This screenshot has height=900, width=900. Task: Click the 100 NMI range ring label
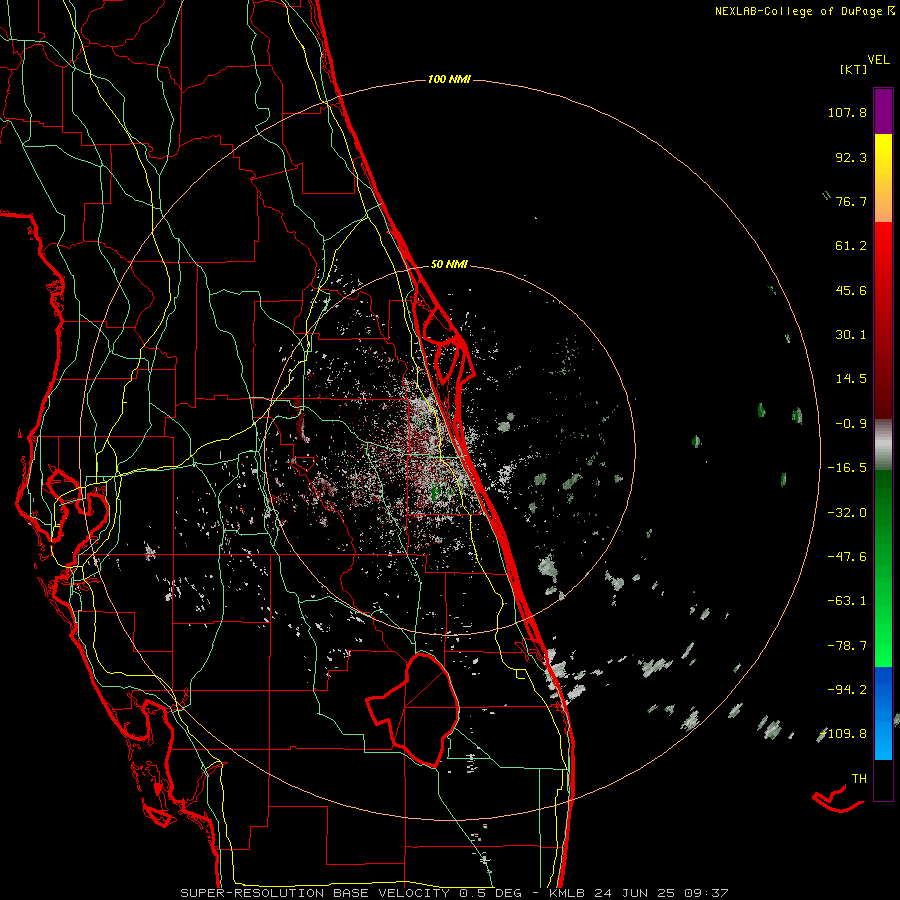[449, 79]
